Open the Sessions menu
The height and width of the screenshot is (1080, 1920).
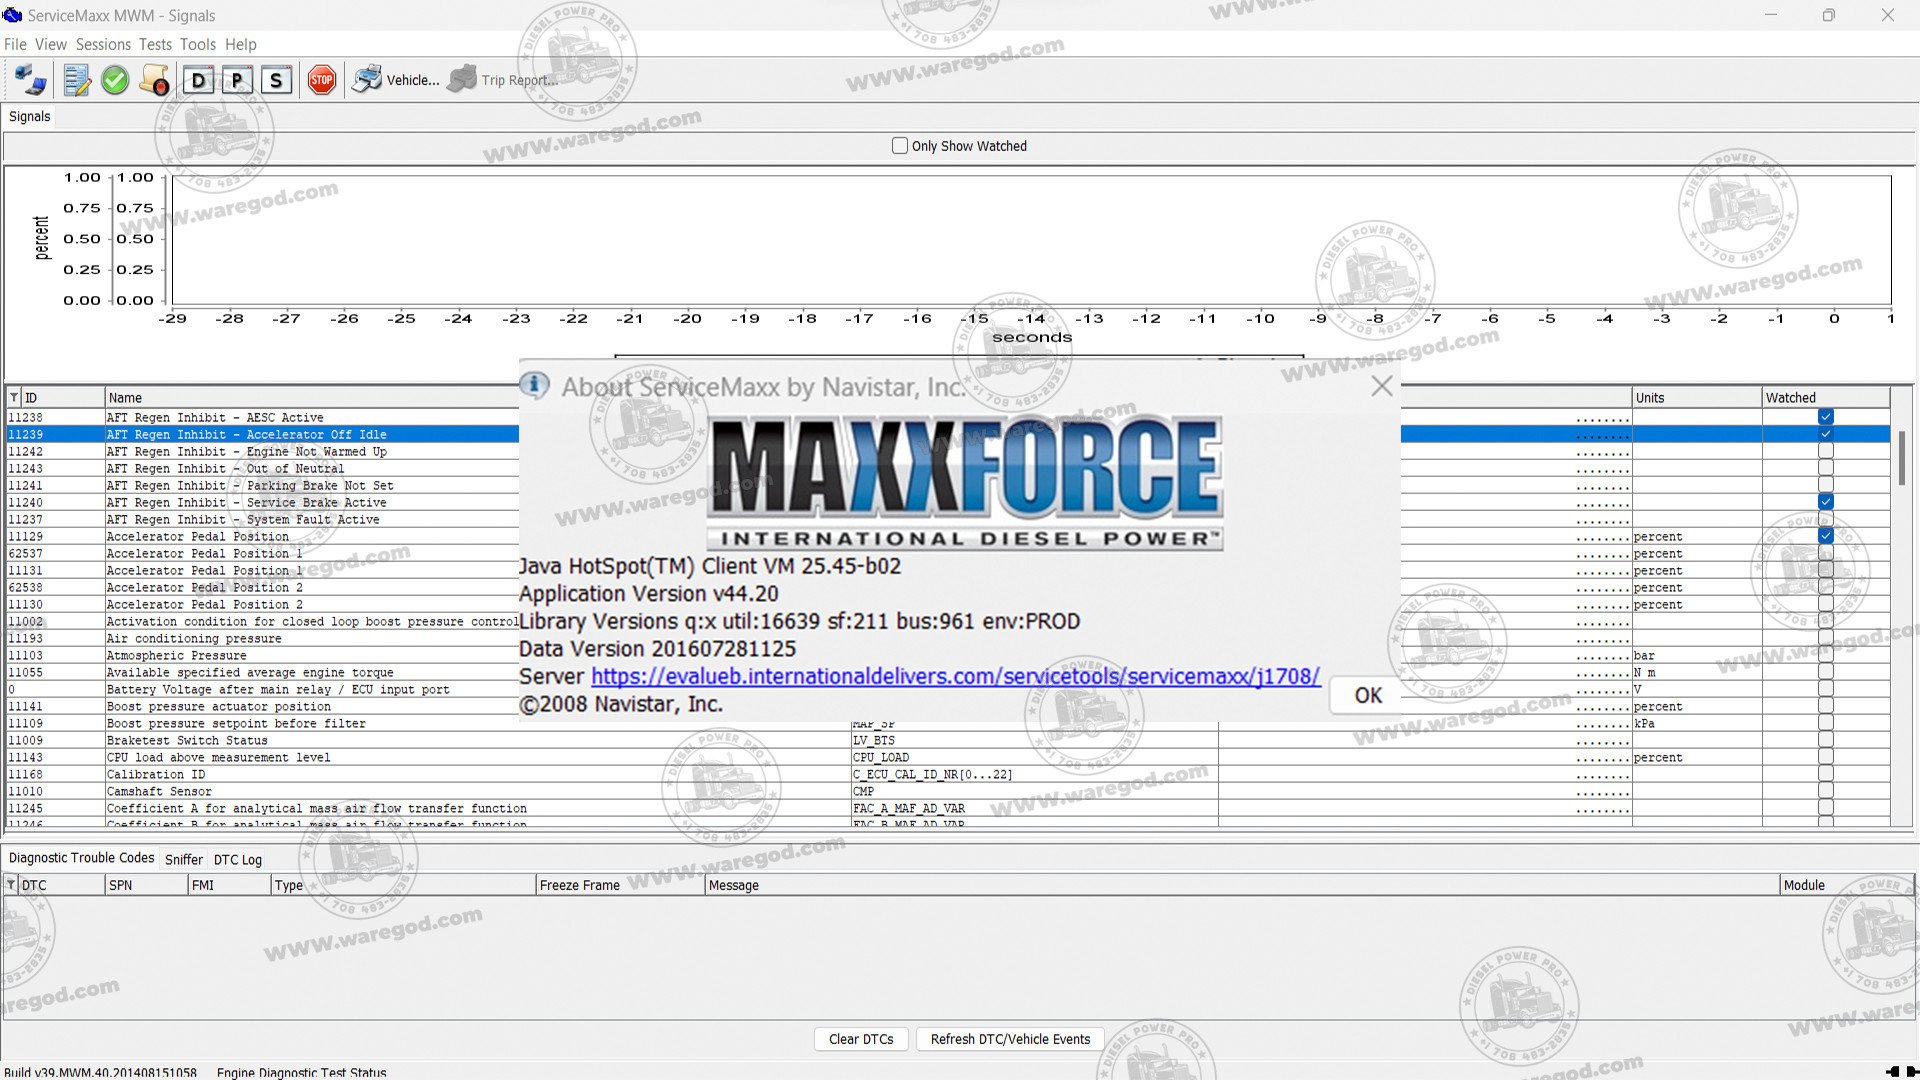point(103,44)
